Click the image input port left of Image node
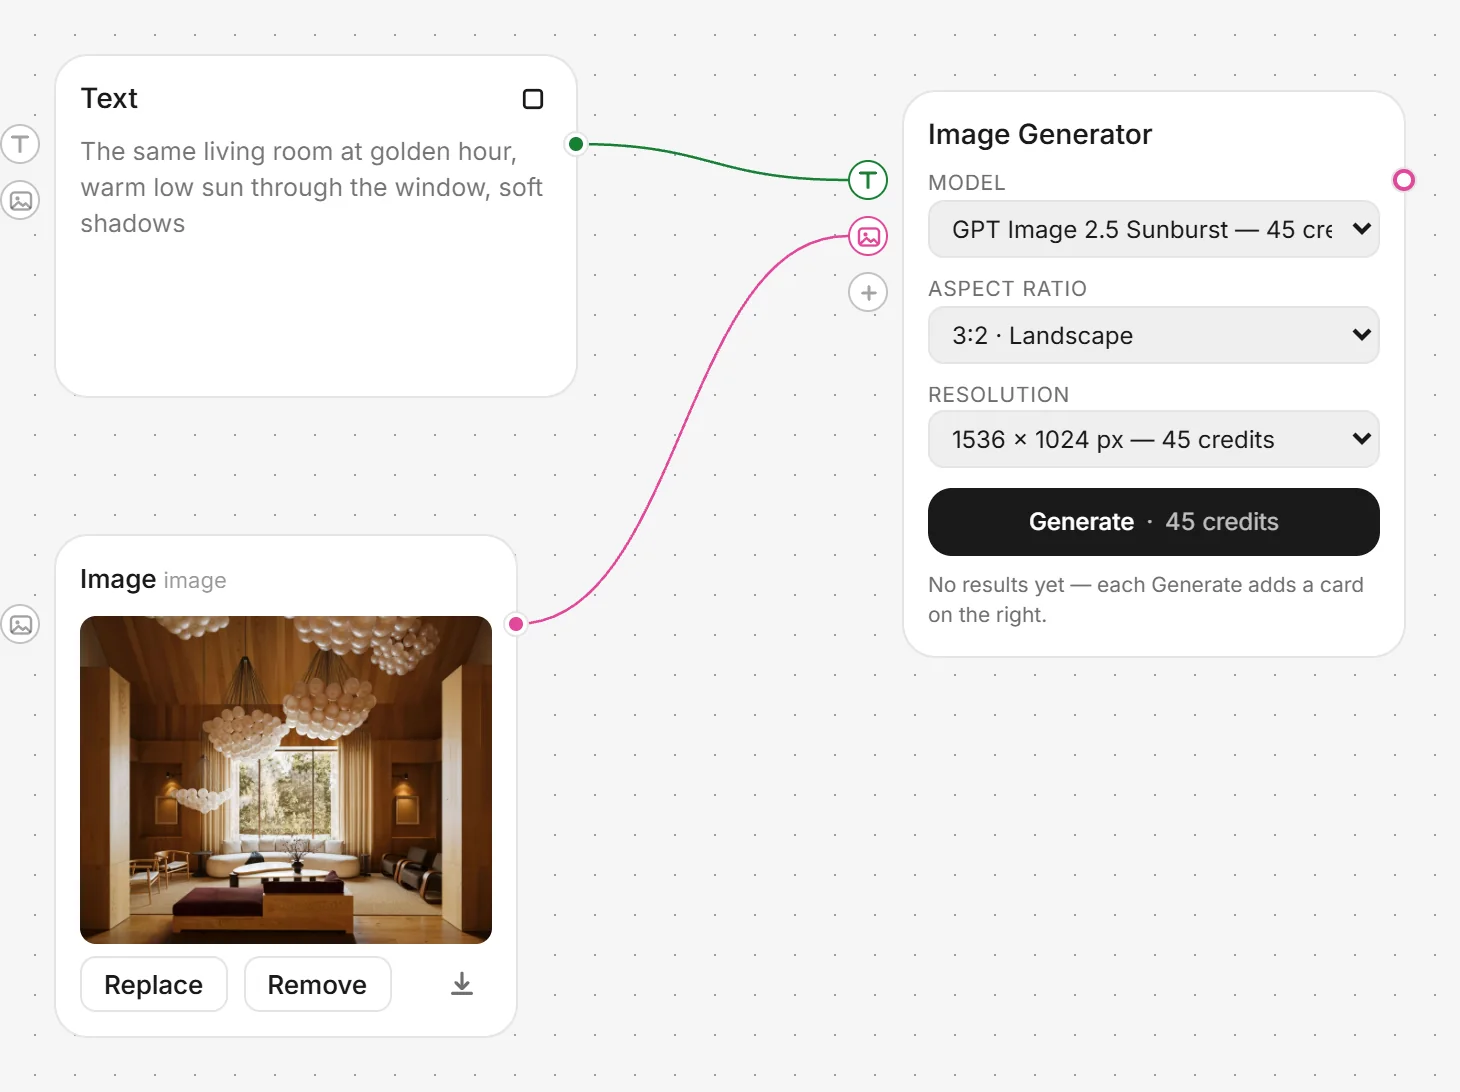1460x1092 pixels. (x=20, y=624)
